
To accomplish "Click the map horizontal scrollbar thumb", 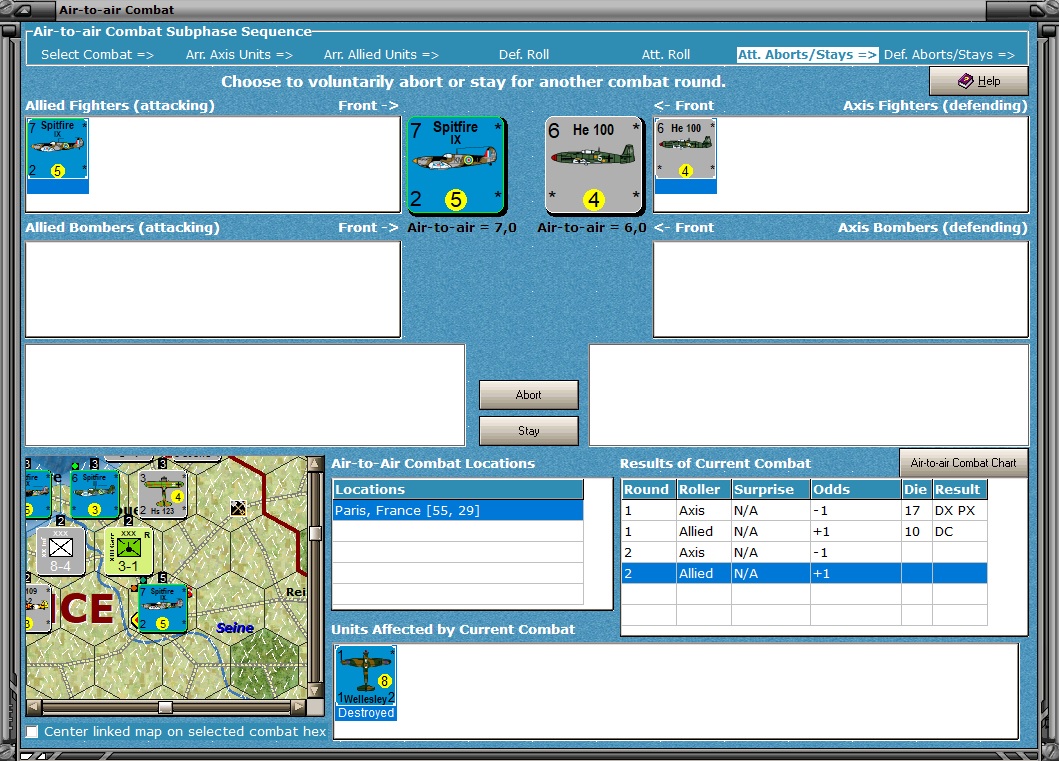I will coord(165,707).
